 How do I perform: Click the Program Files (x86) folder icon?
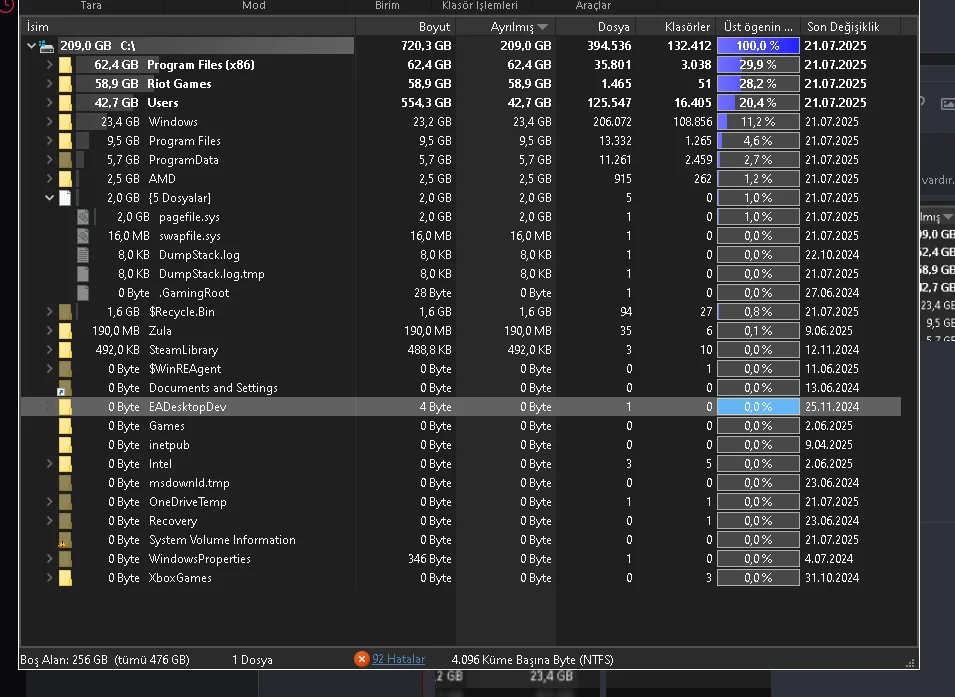tap(65, 65)
